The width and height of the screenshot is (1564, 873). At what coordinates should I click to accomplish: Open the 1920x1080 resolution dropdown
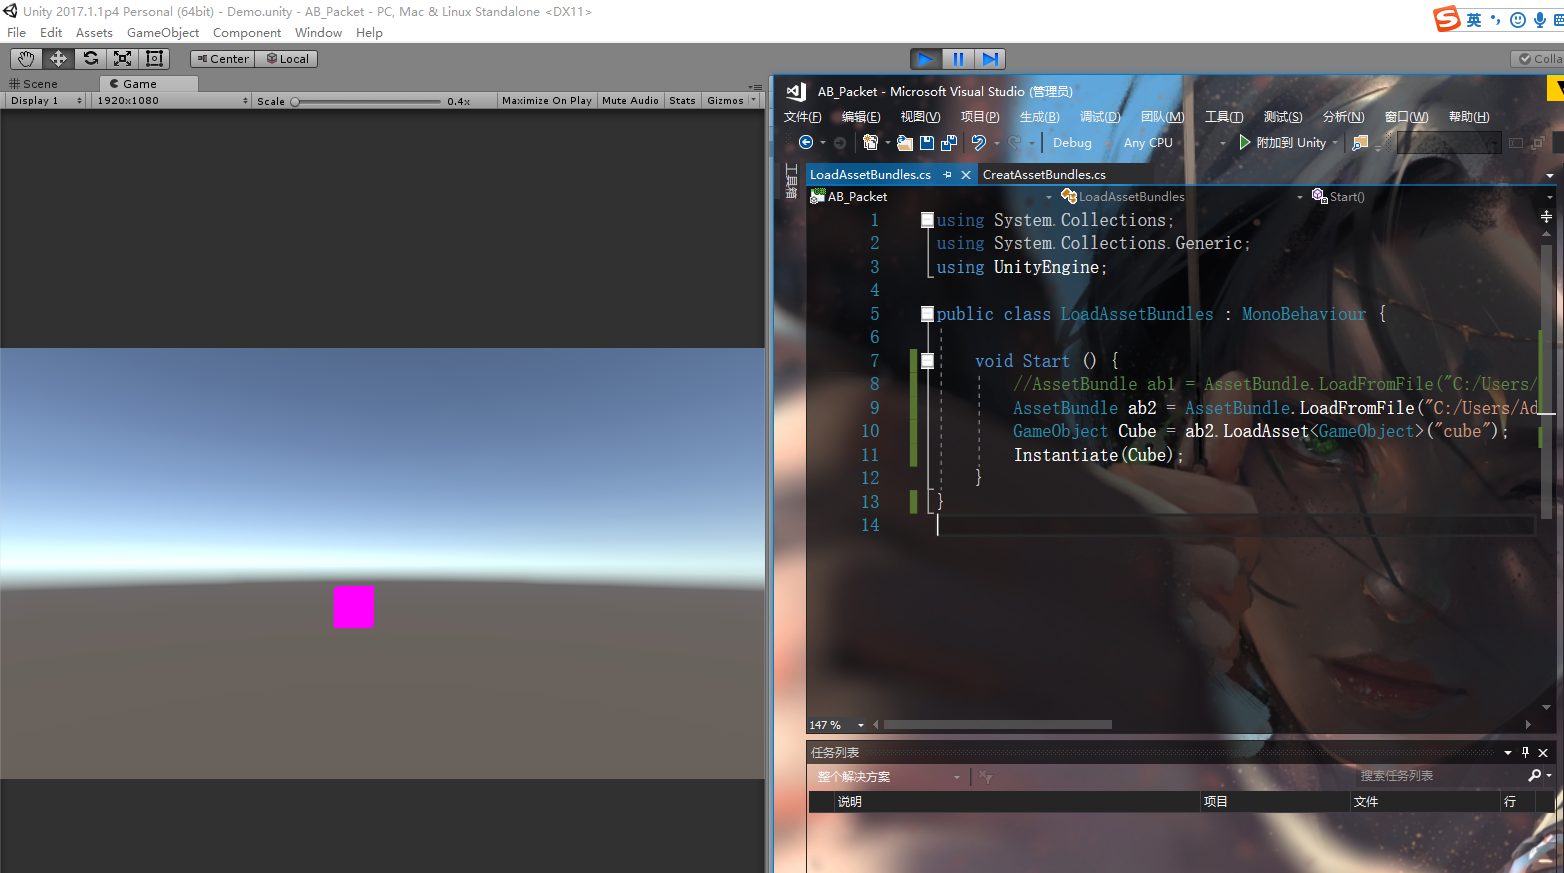pyautogui.click(x=172, y=101)
